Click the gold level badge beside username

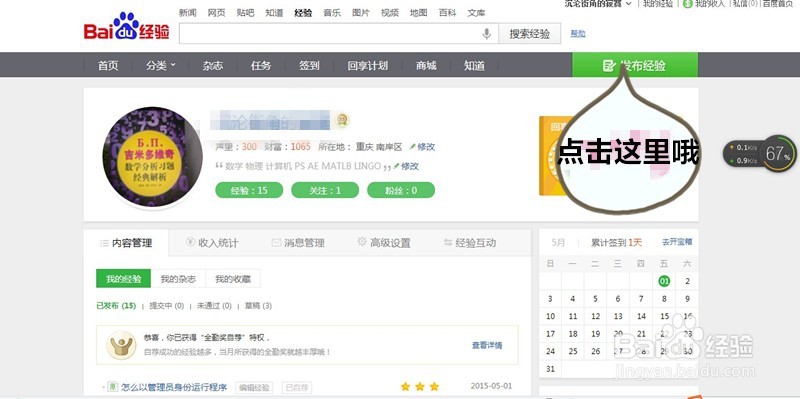click(342, 121)
